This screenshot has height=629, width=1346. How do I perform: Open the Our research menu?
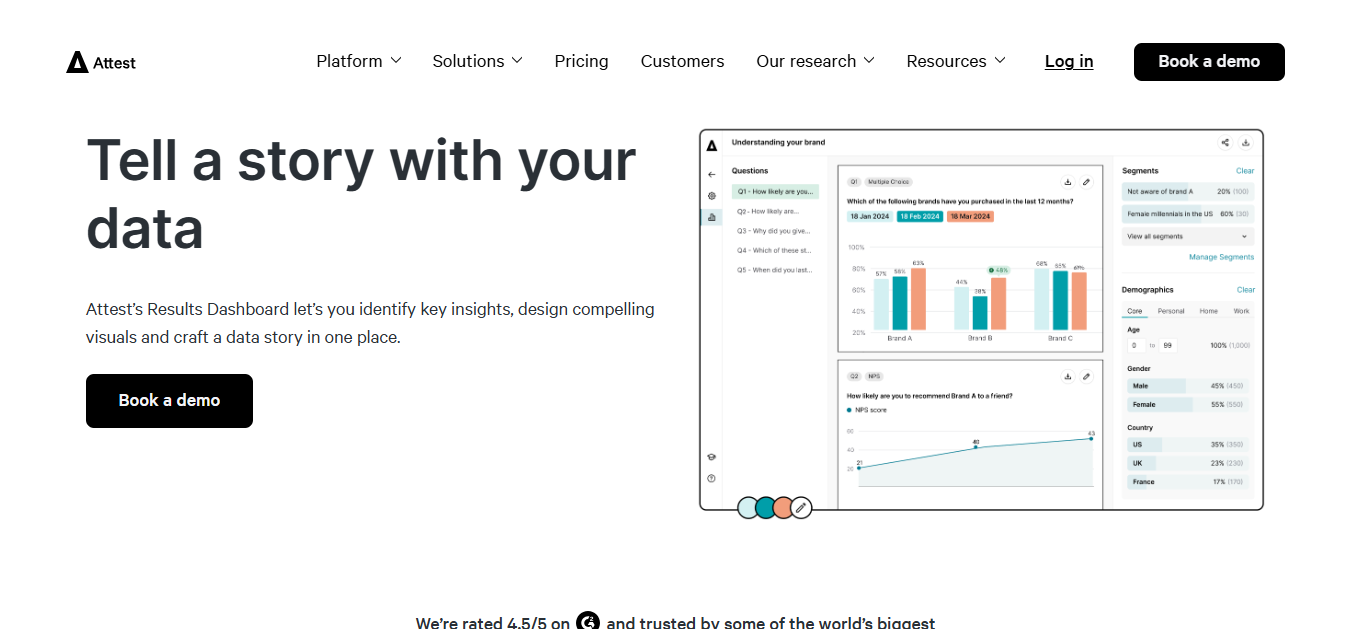815,61
